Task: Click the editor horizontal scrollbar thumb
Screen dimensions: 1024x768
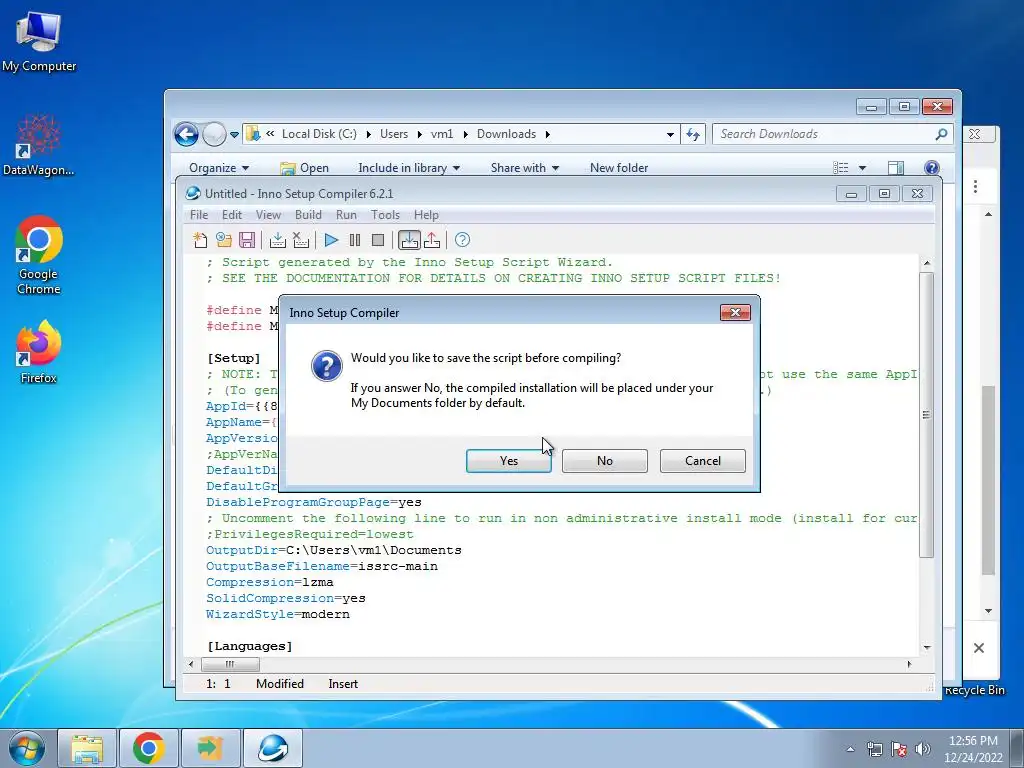Action: pyautogui.click(x=230, y=664)
